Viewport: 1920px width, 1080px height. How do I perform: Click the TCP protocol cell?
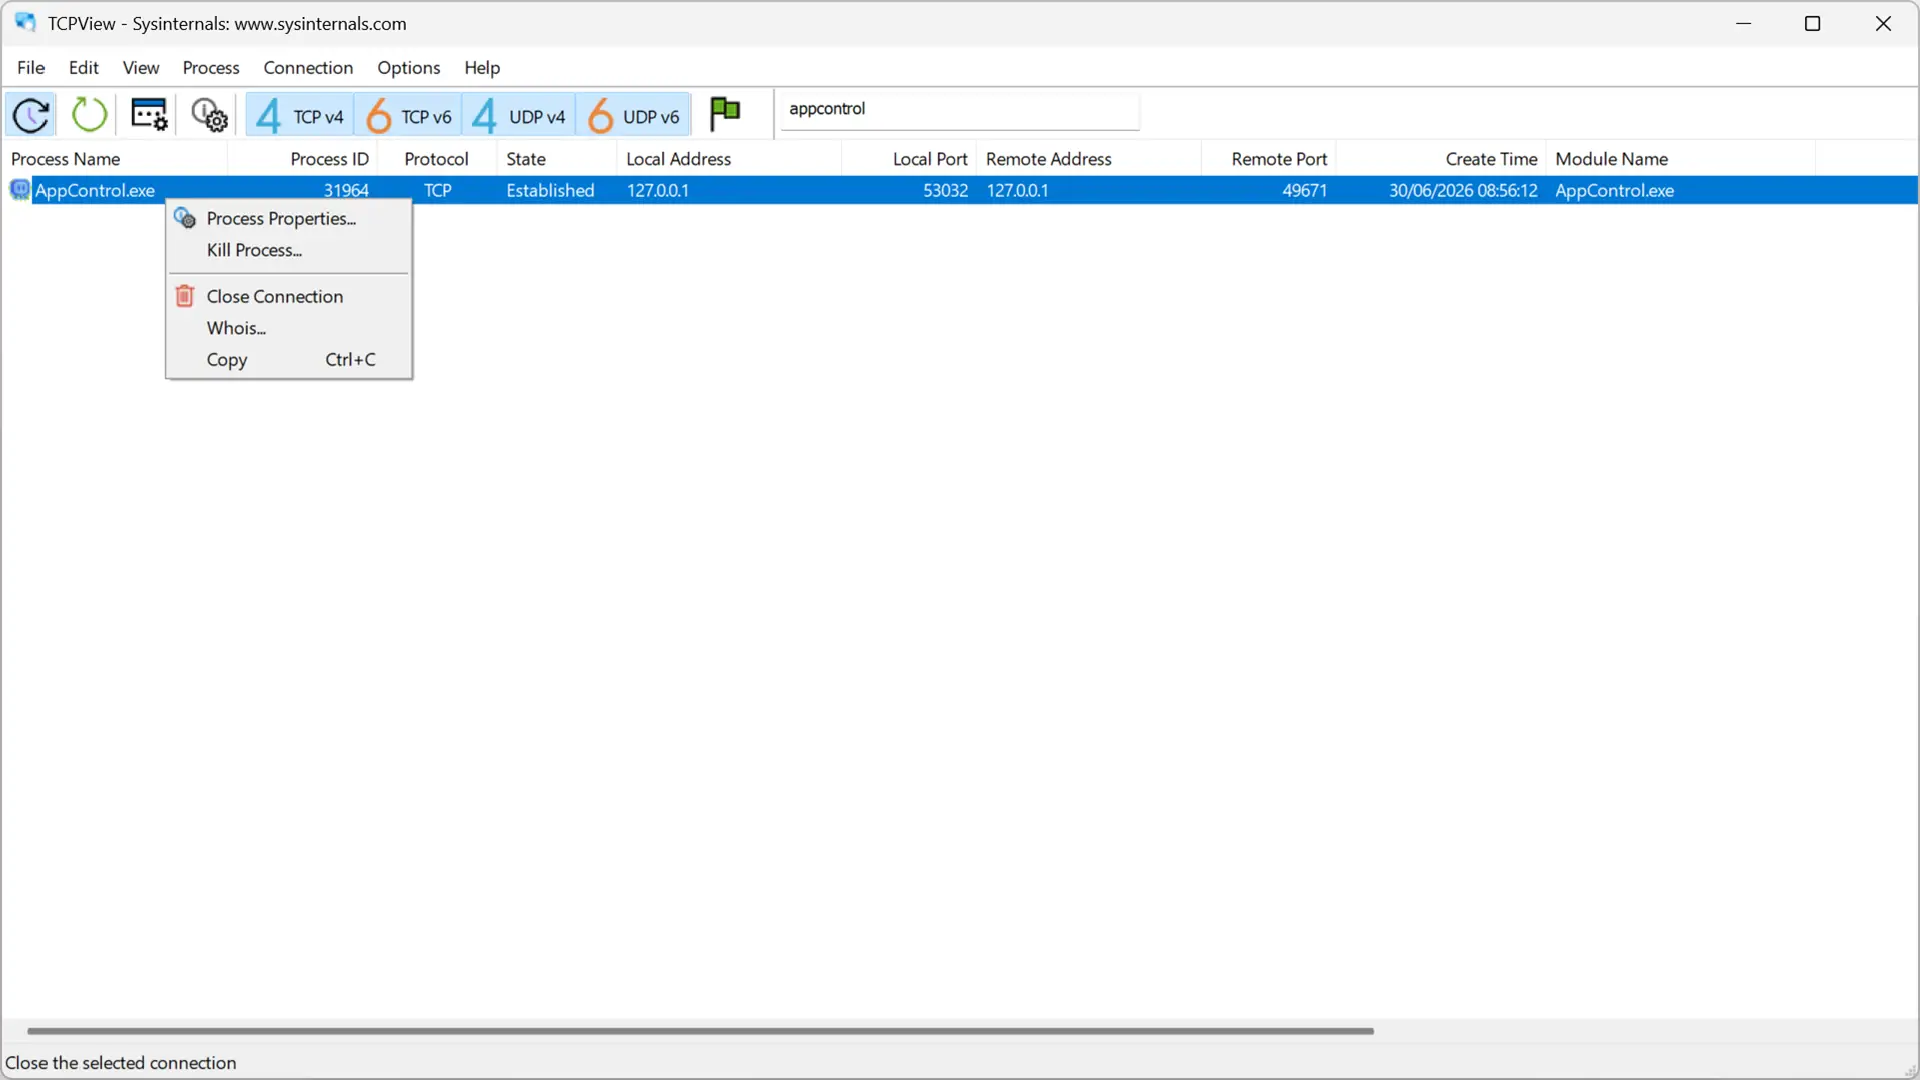click(437, 190)
